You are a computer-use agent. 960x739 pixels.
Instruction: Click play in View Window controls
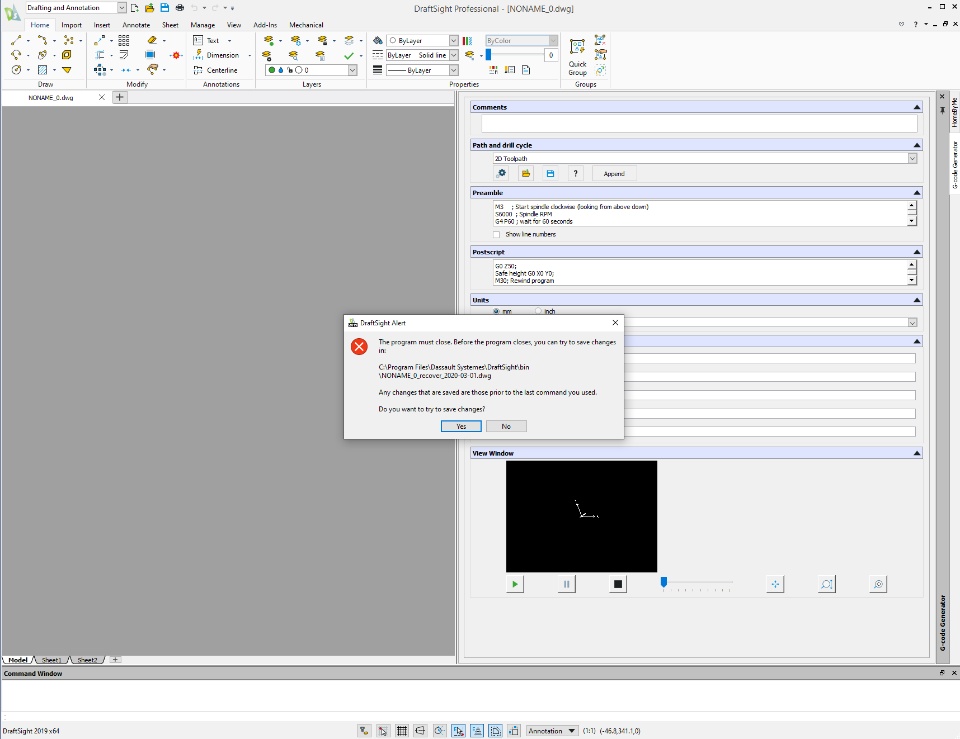(515, 584)
